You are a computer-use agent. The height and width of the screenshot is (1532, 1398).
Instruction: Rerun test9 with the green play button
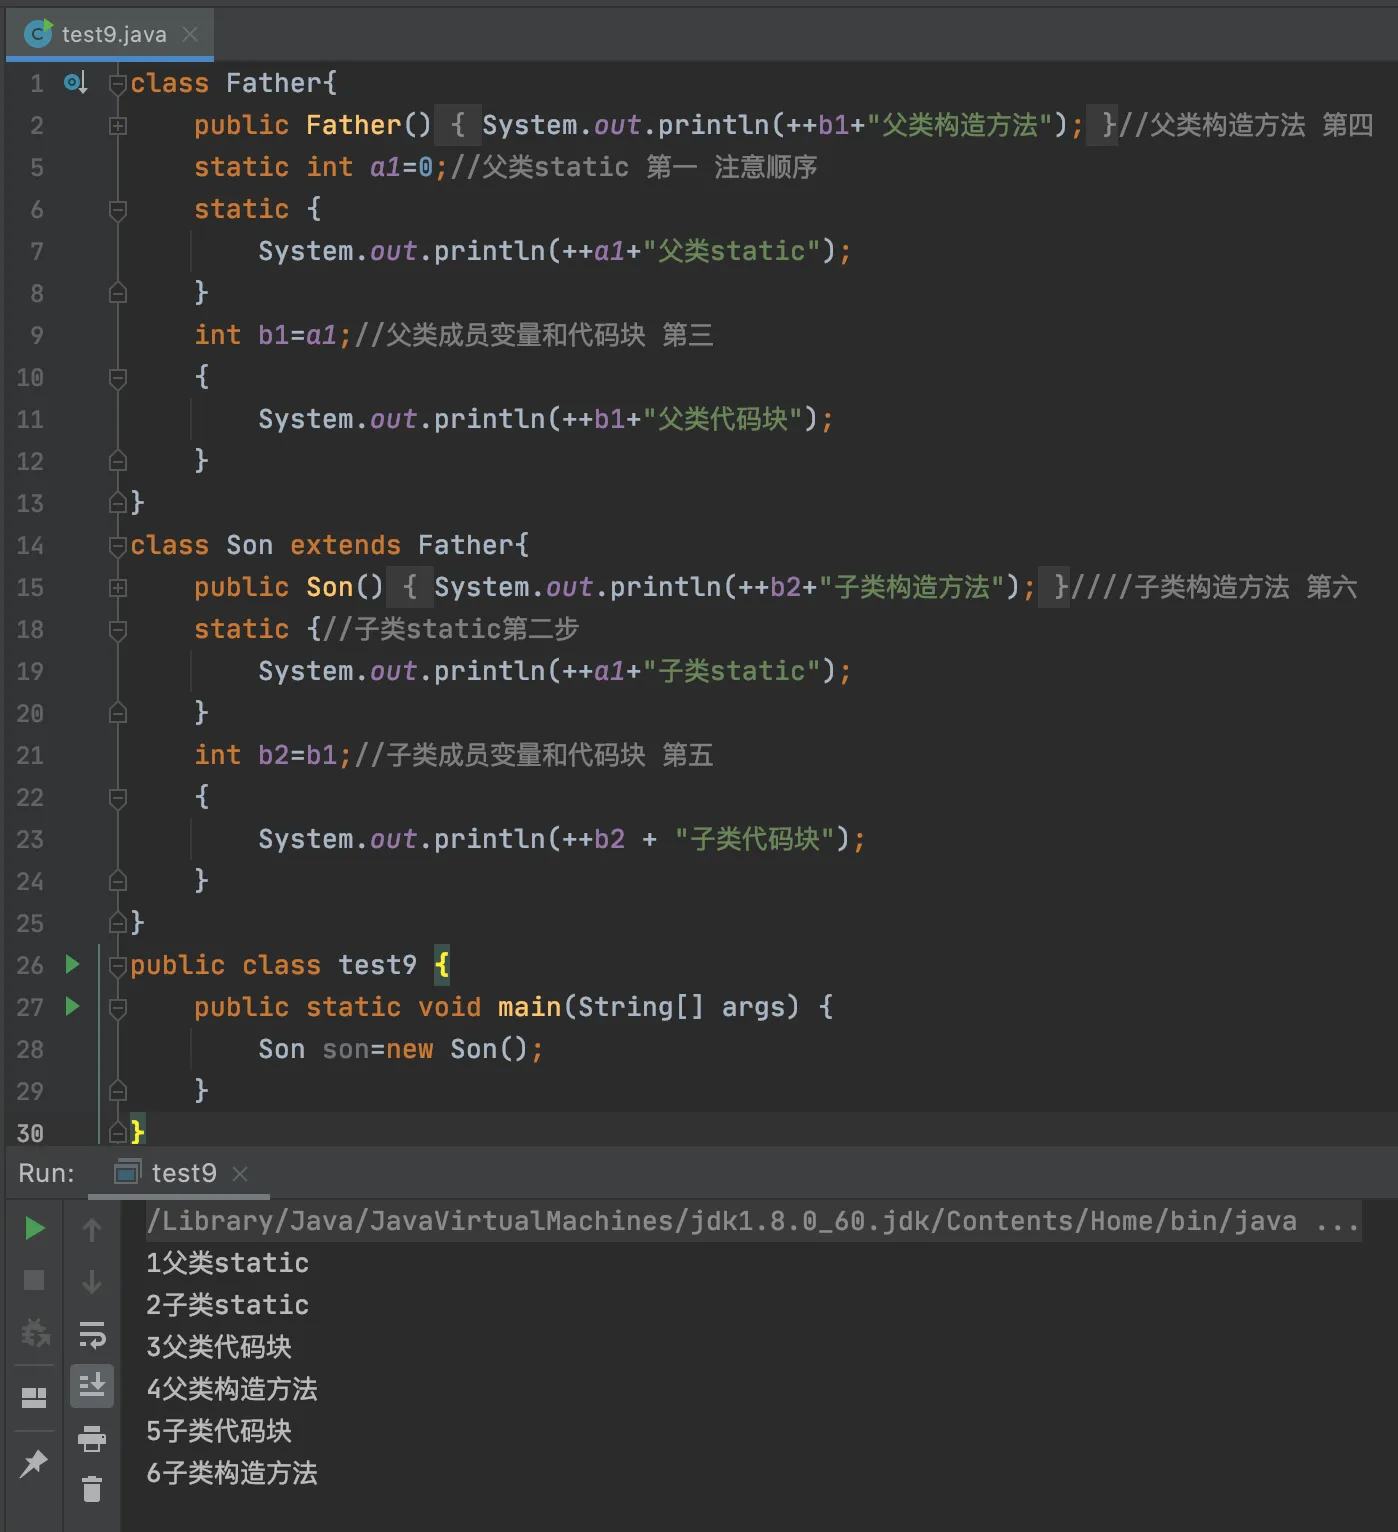point(34,1228)
